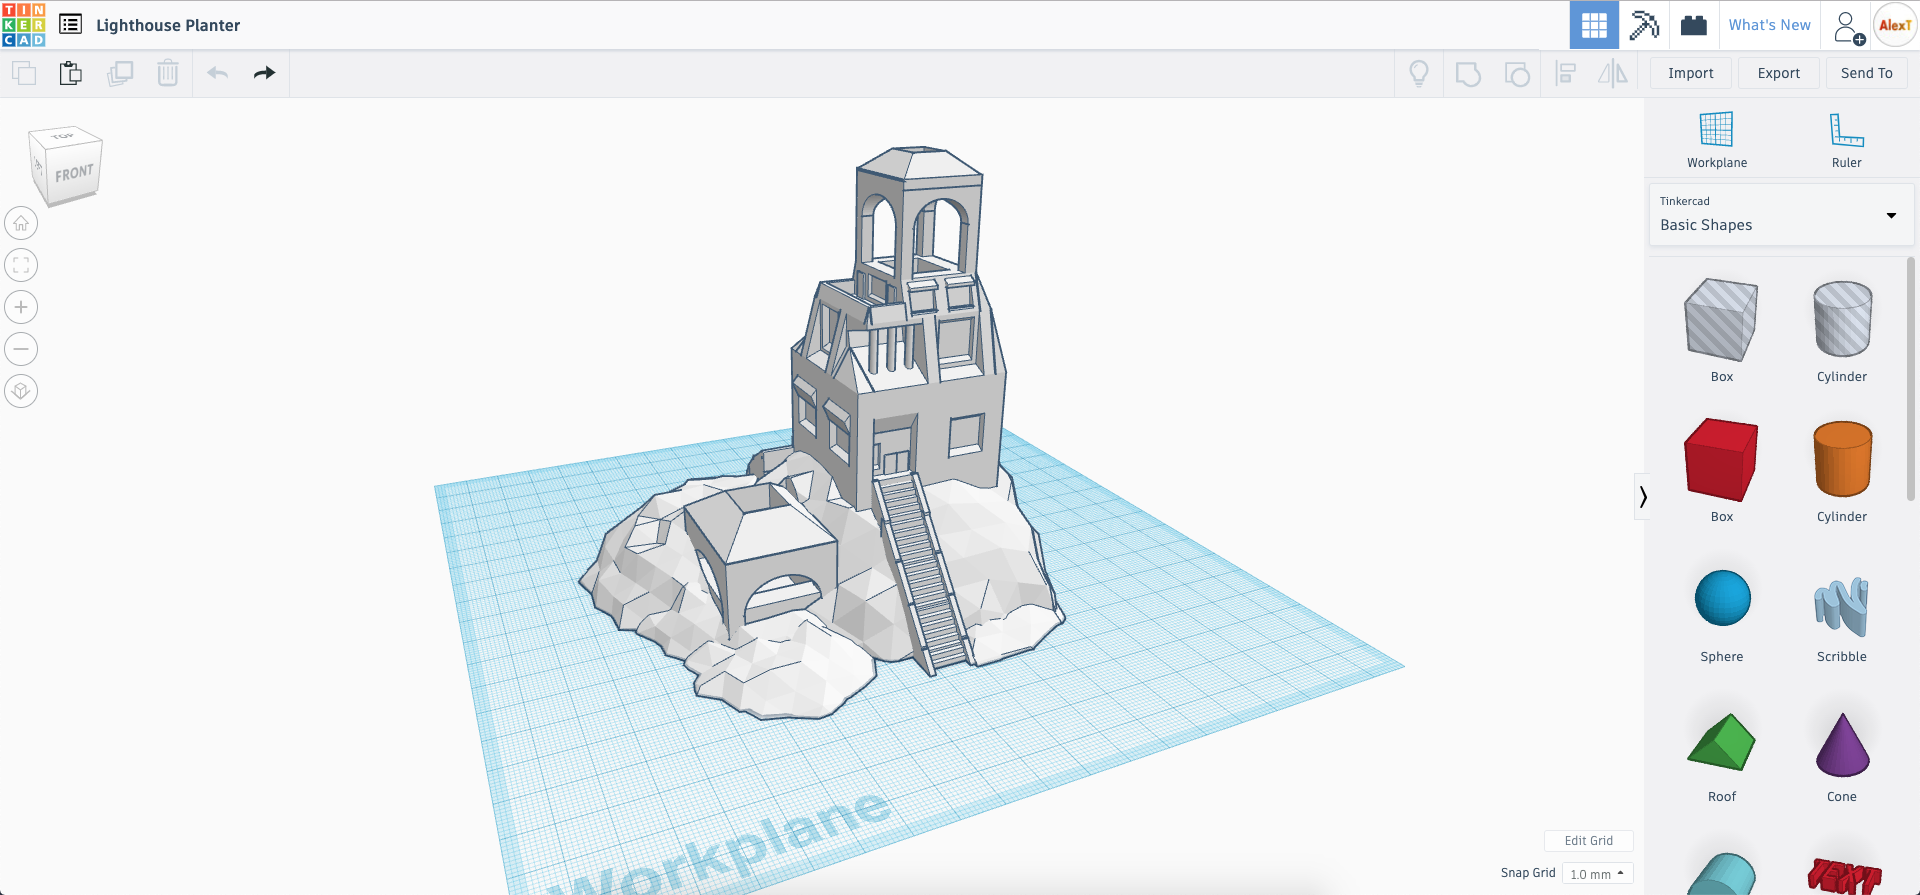
Task: Click the Paste toolbar icon
Action: (71, 73)
